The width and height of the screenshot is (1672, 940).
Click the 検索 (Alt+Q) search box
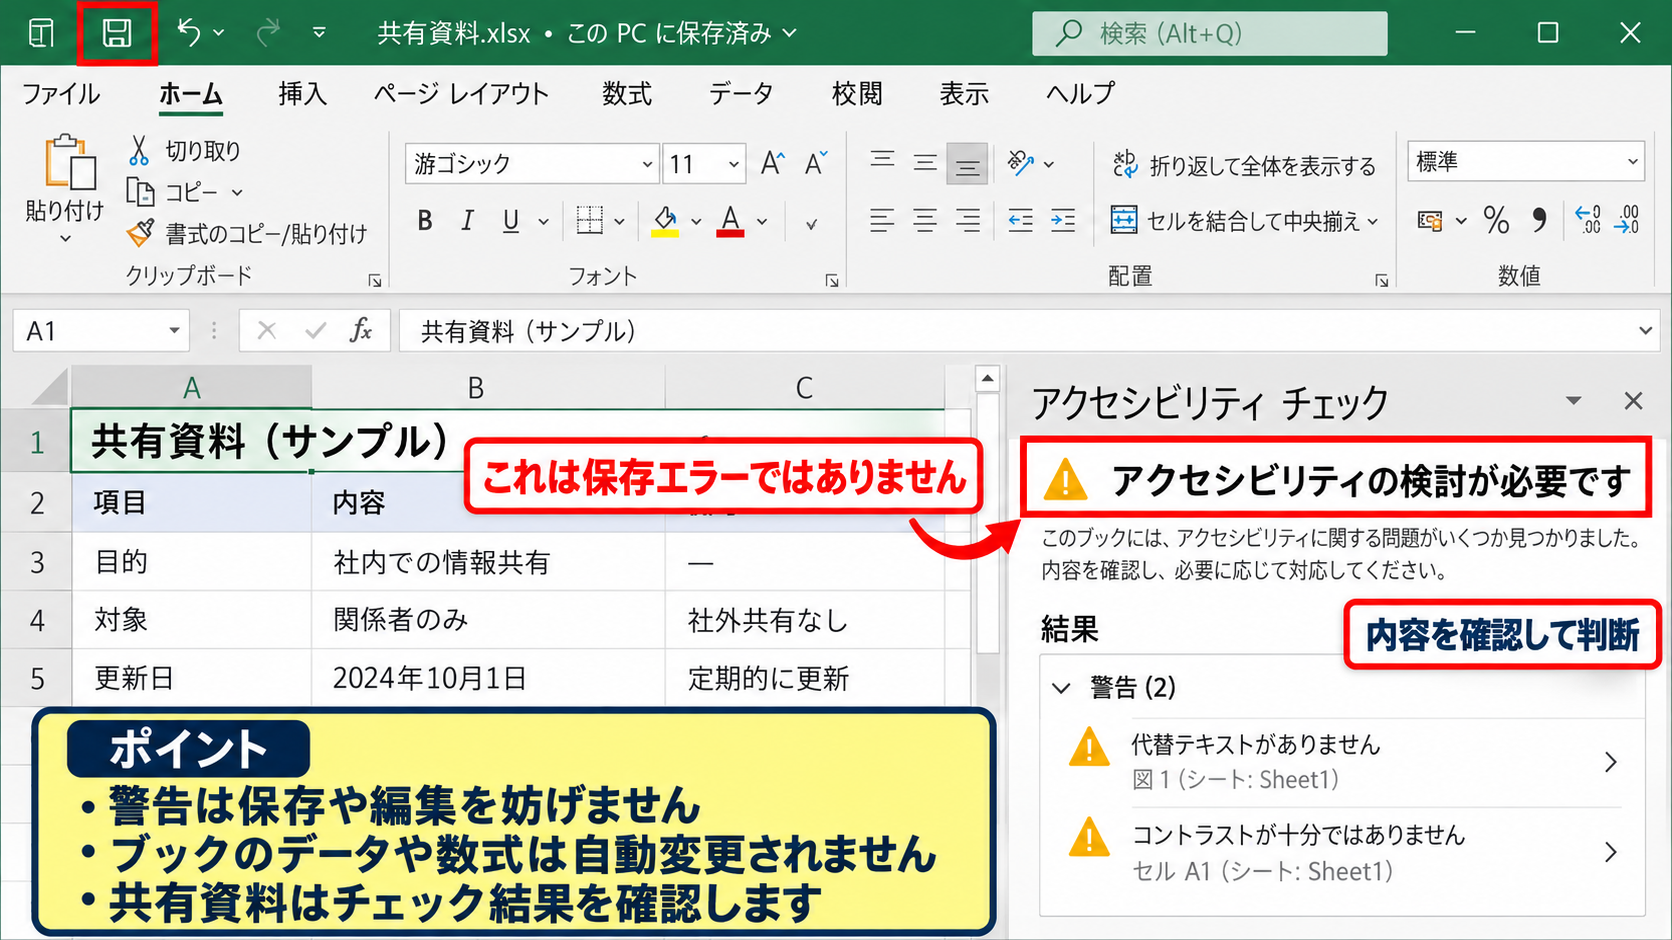1210,34
